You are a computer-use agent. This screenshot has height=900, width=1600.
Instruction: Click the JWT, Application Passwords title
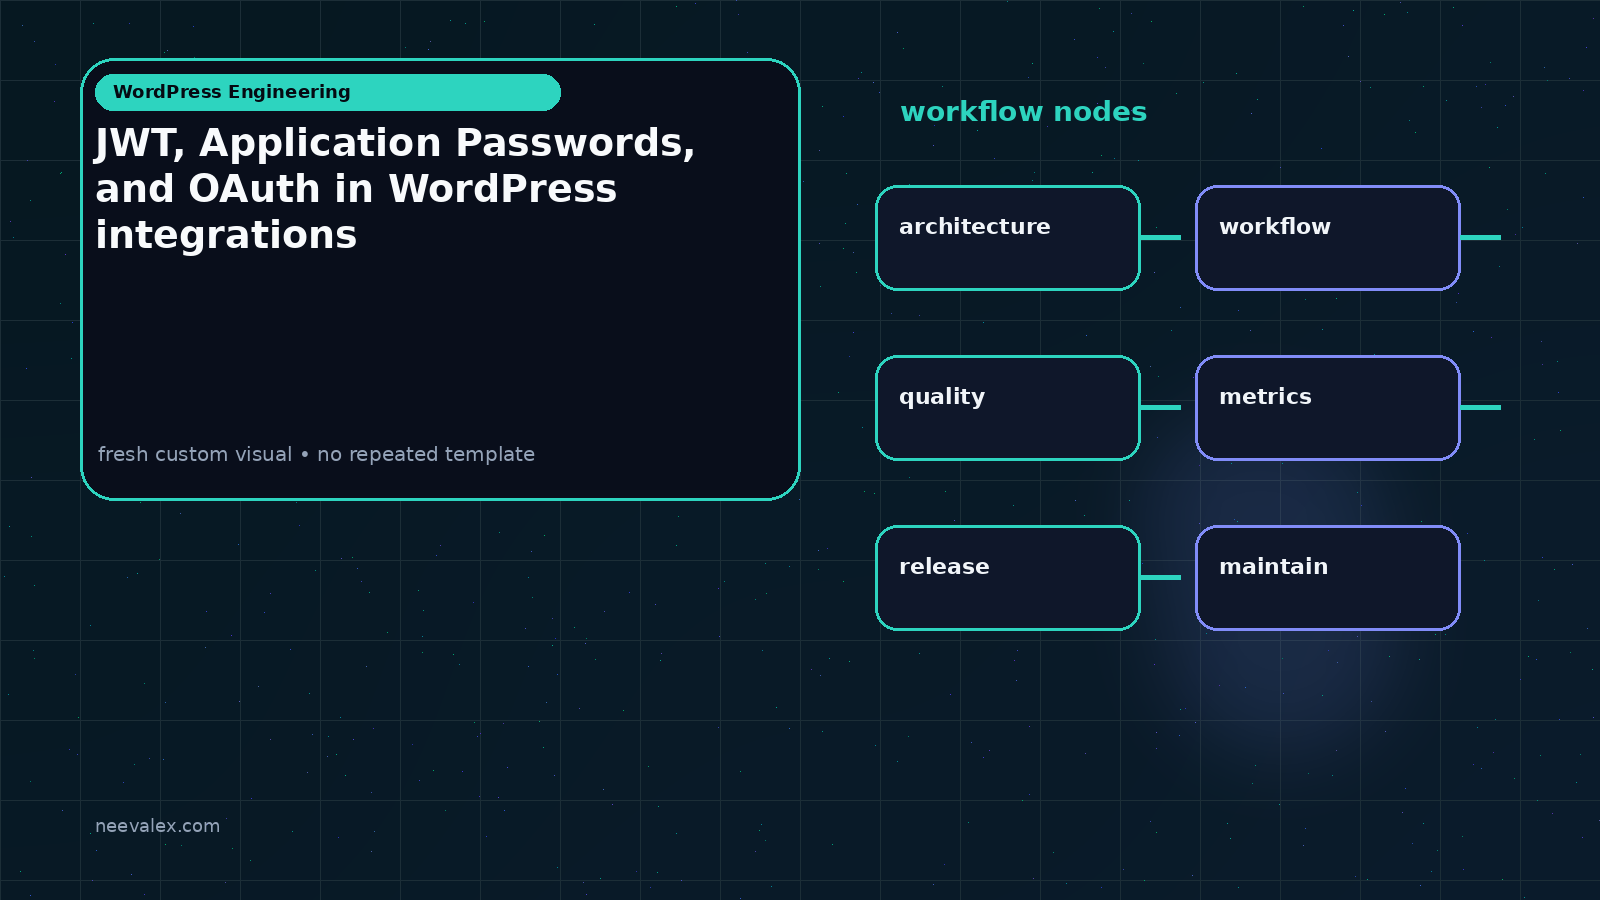tap(395, 189)
